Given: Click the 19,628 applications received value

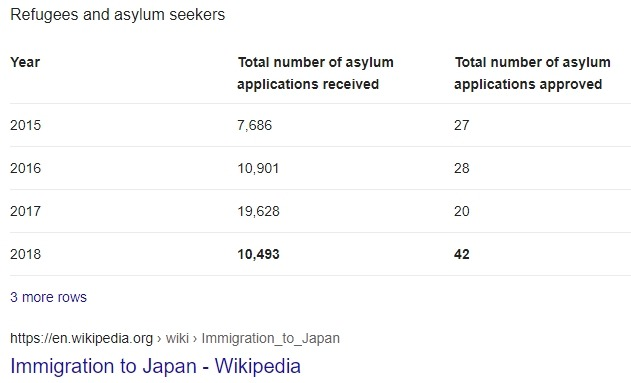Looking at the screenshot, I should pos(258,211).
